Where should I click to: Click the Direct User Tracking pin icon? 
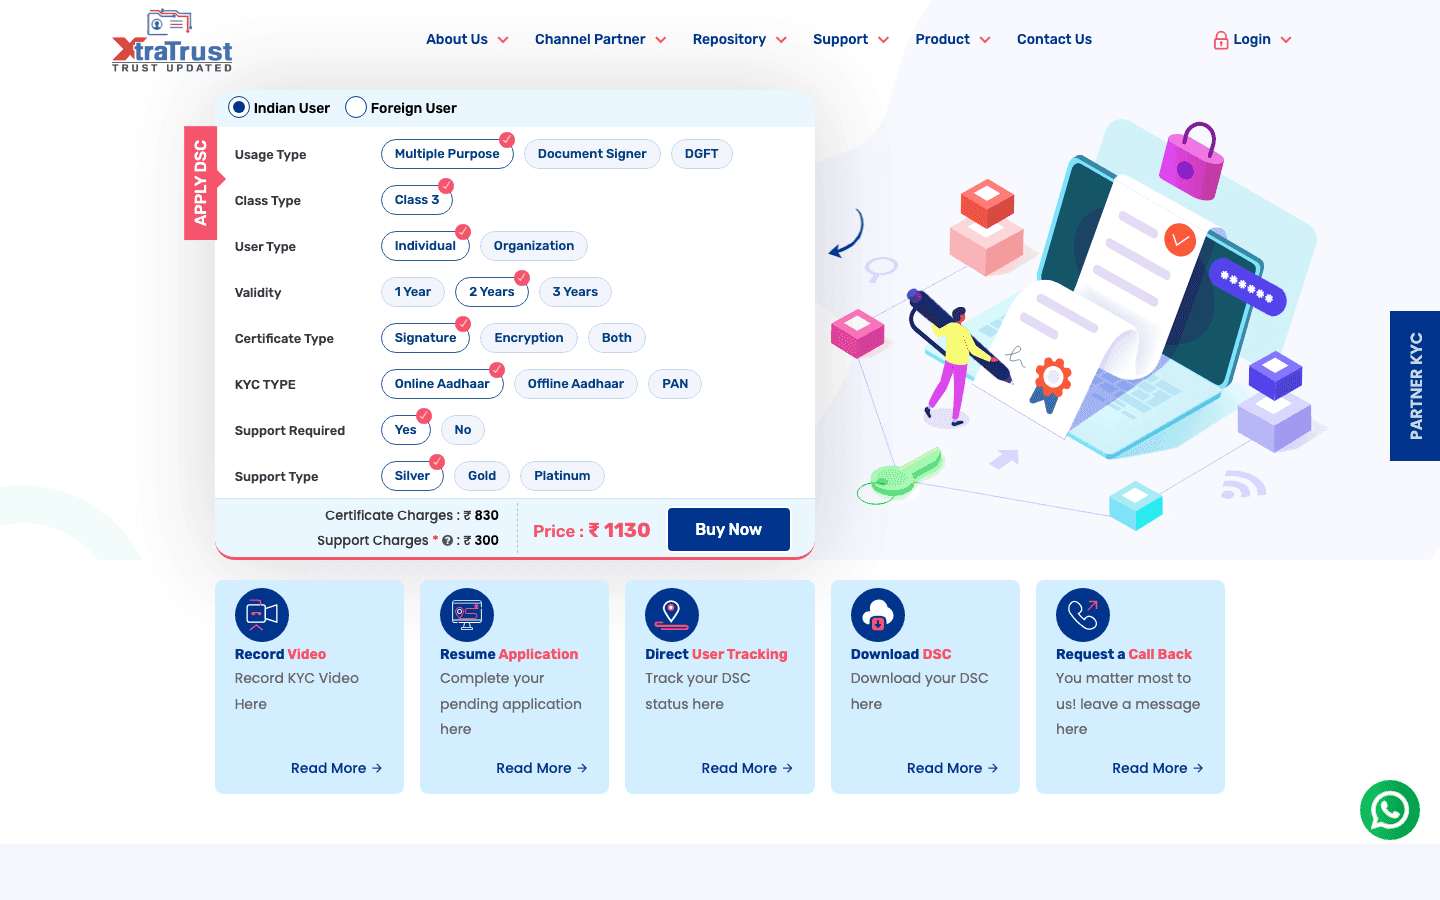coord(672,615)
